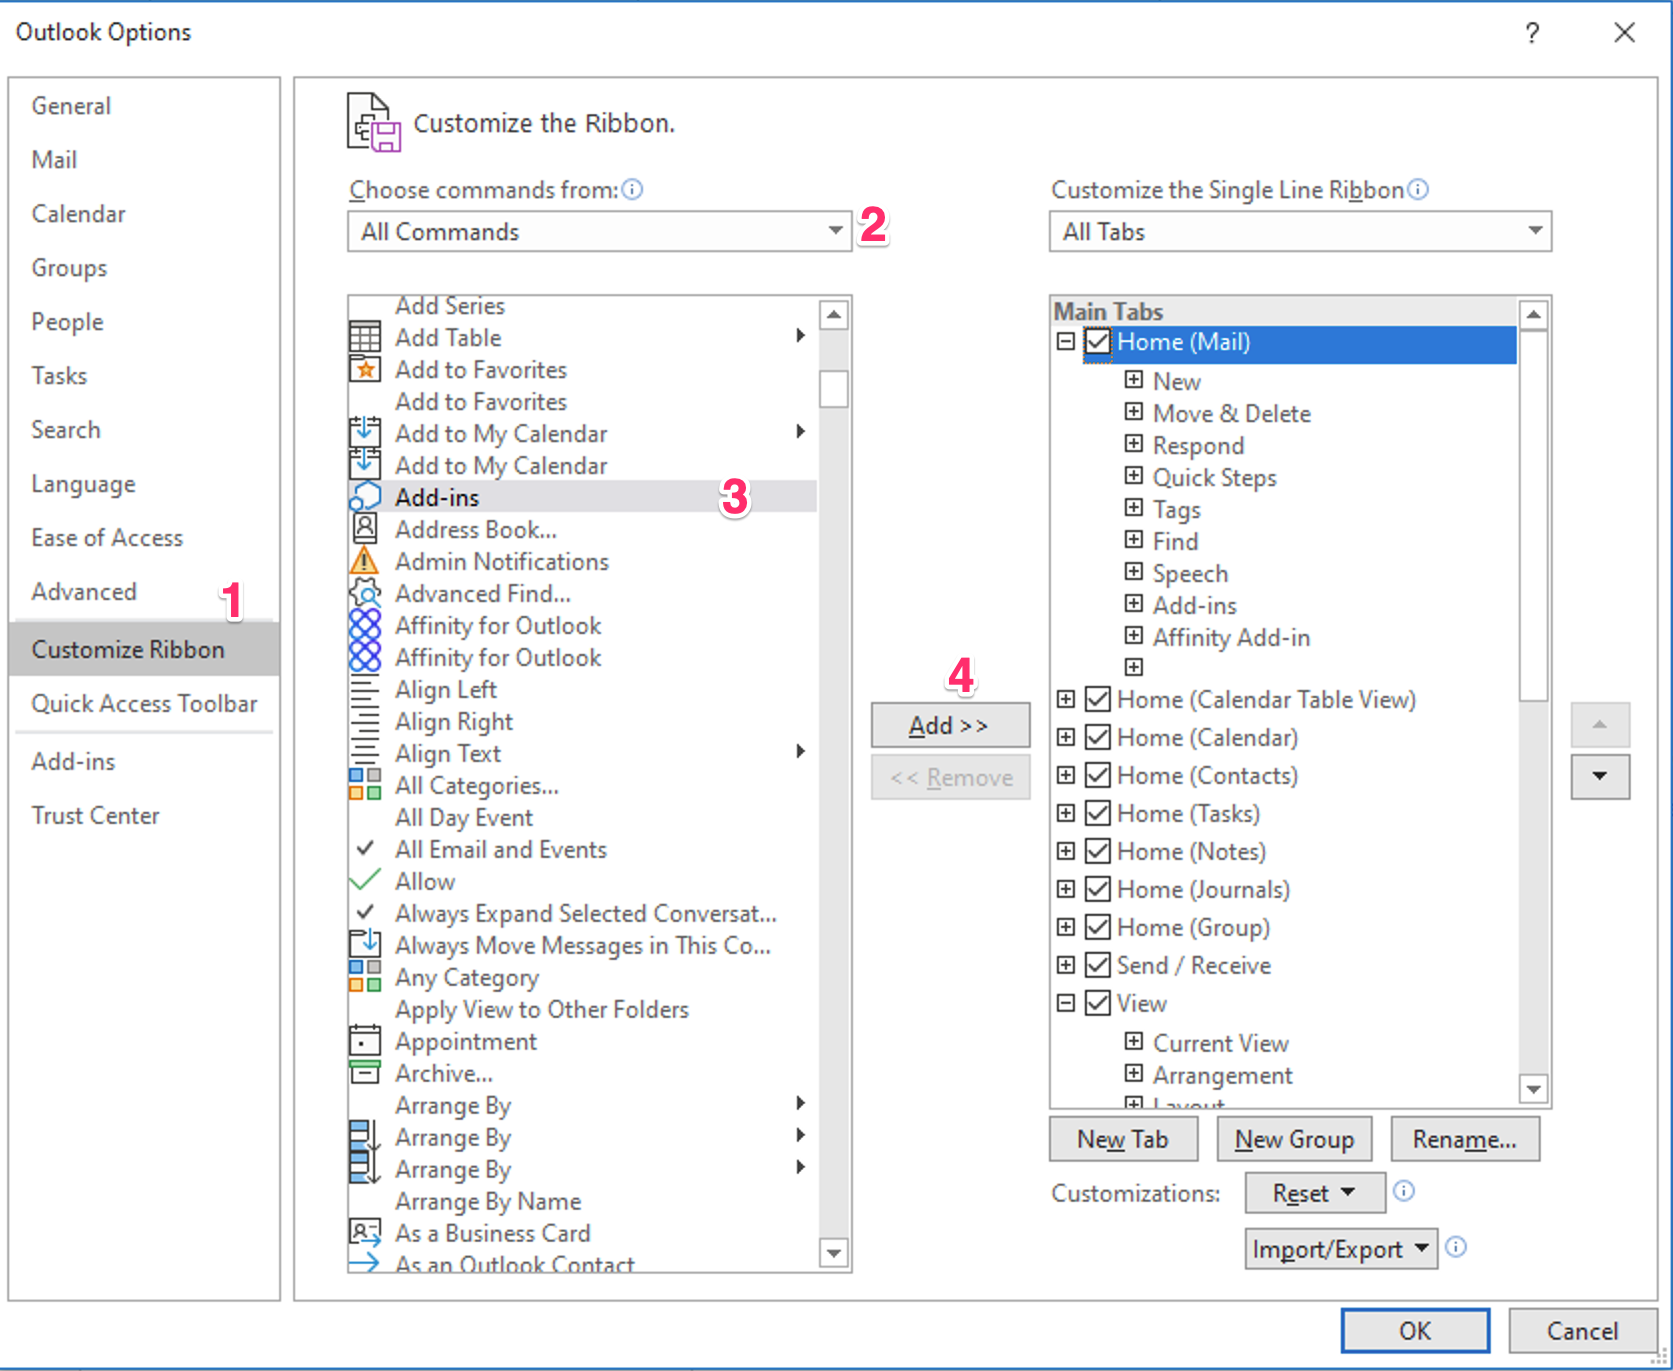Click the Add to Favorites star icon
The width and height of the screenshot is (1673, 1371).
[365, 369]
